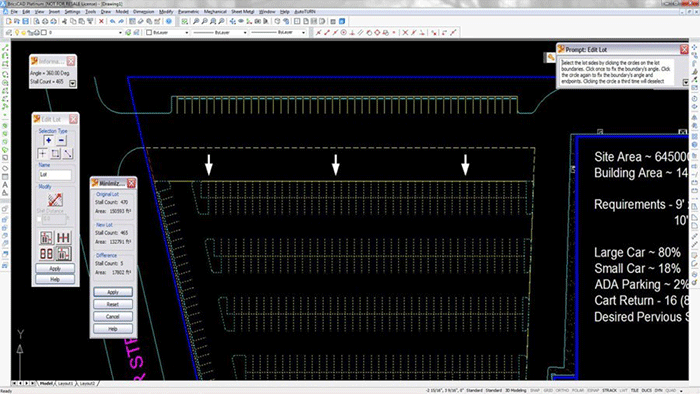The height and width of the screenshot is (394, 700).
Task: Click the Undo arrow icon
Action: (112, 21)
